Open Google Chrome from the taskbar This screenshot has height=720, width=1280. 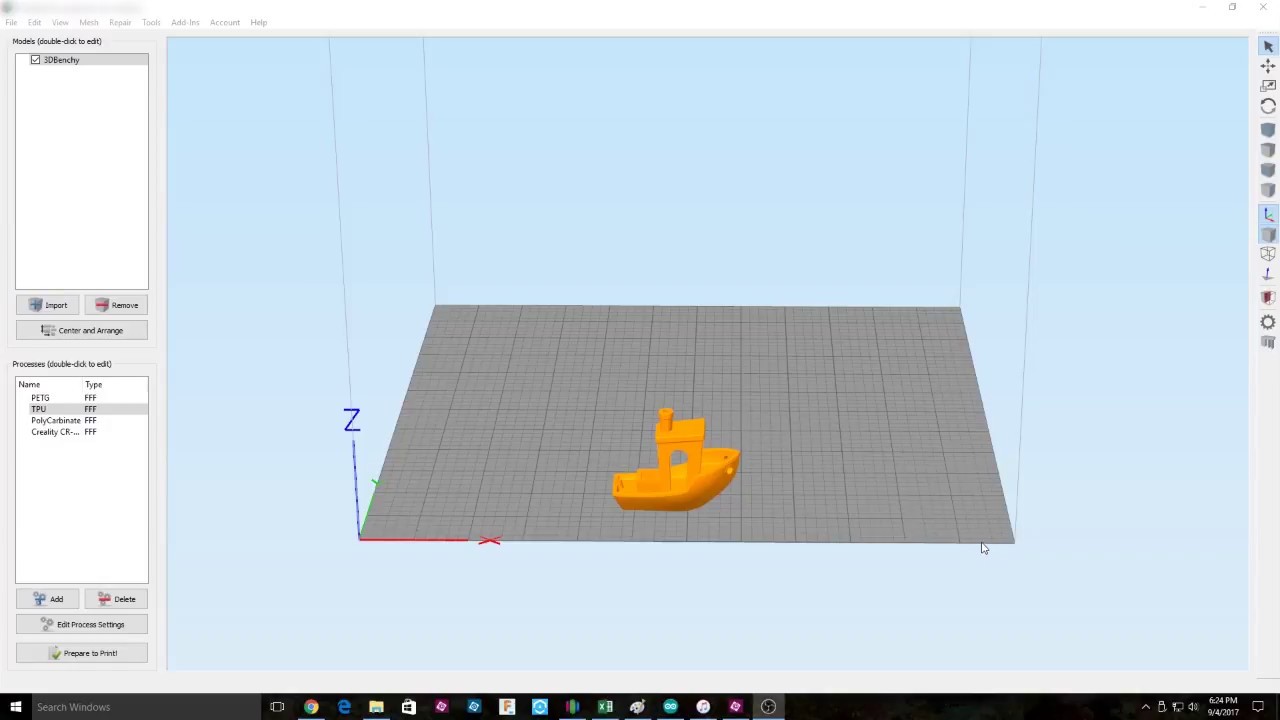[311, 707]
